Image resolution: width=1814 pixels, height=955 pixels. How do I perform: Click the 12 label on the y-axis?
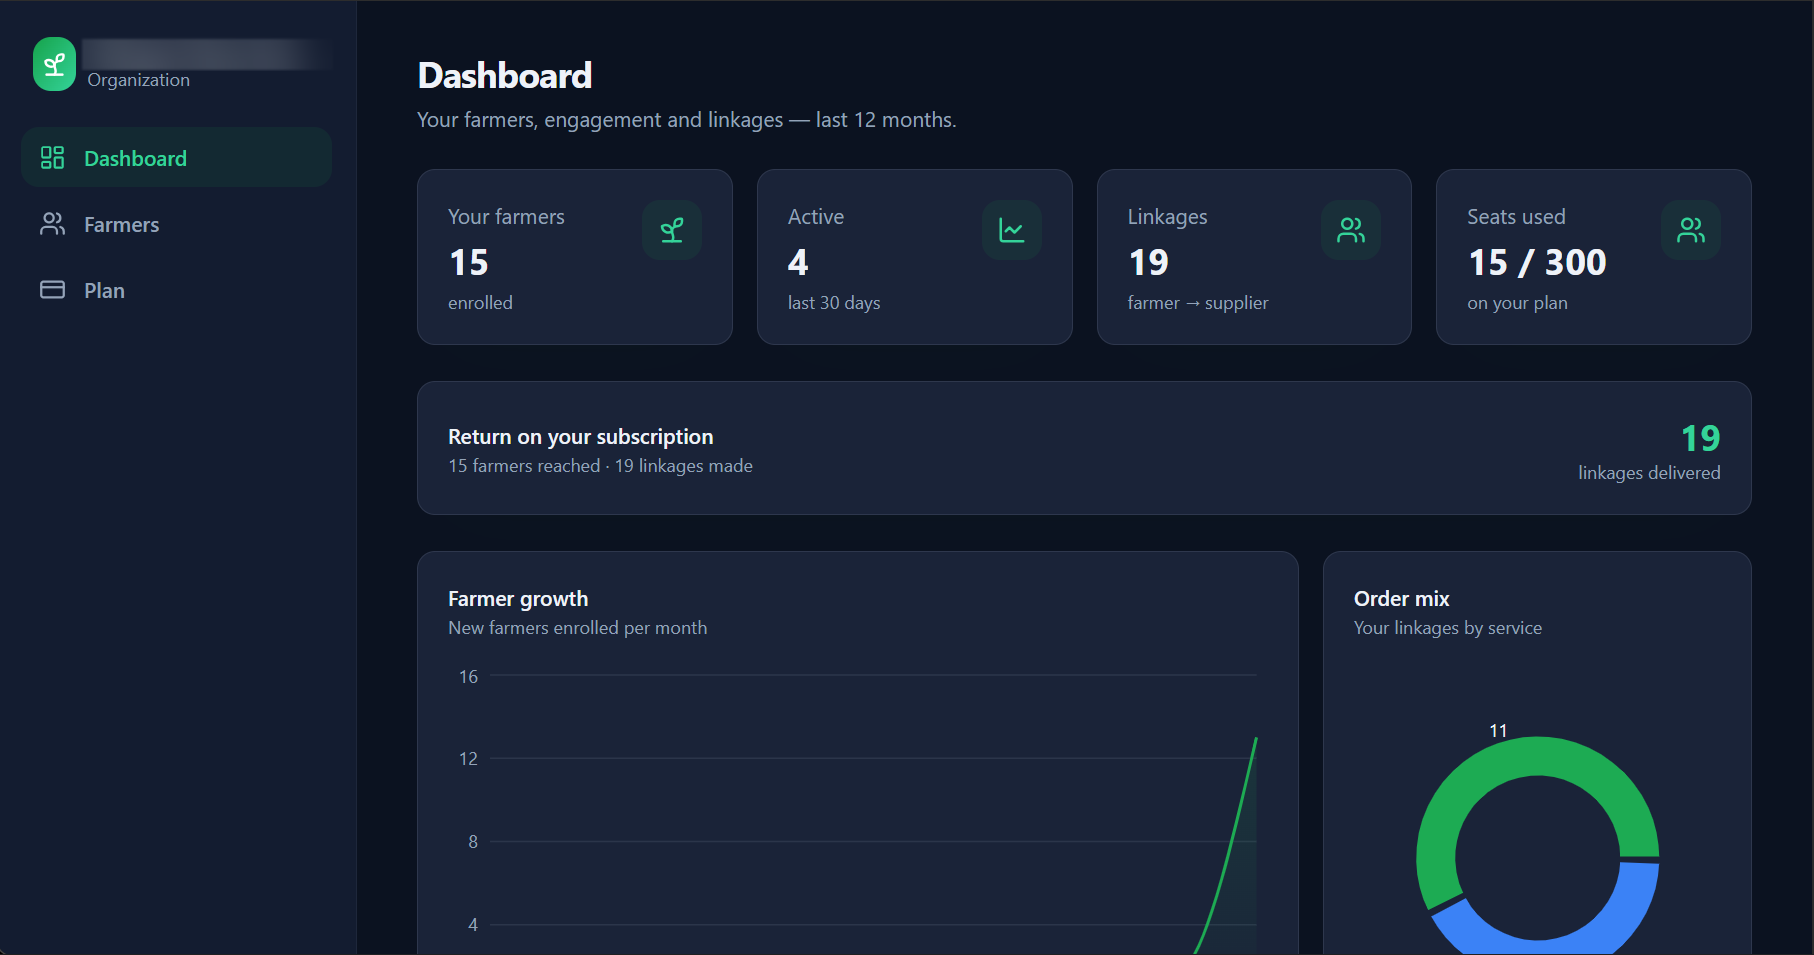(x=468, y=759)
